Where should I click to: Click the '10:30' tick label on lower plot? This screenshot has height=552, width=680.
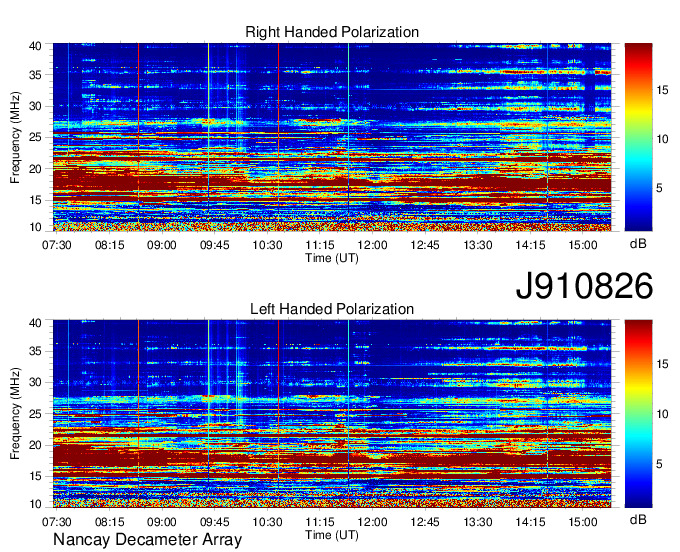click(x=267, y=522)
